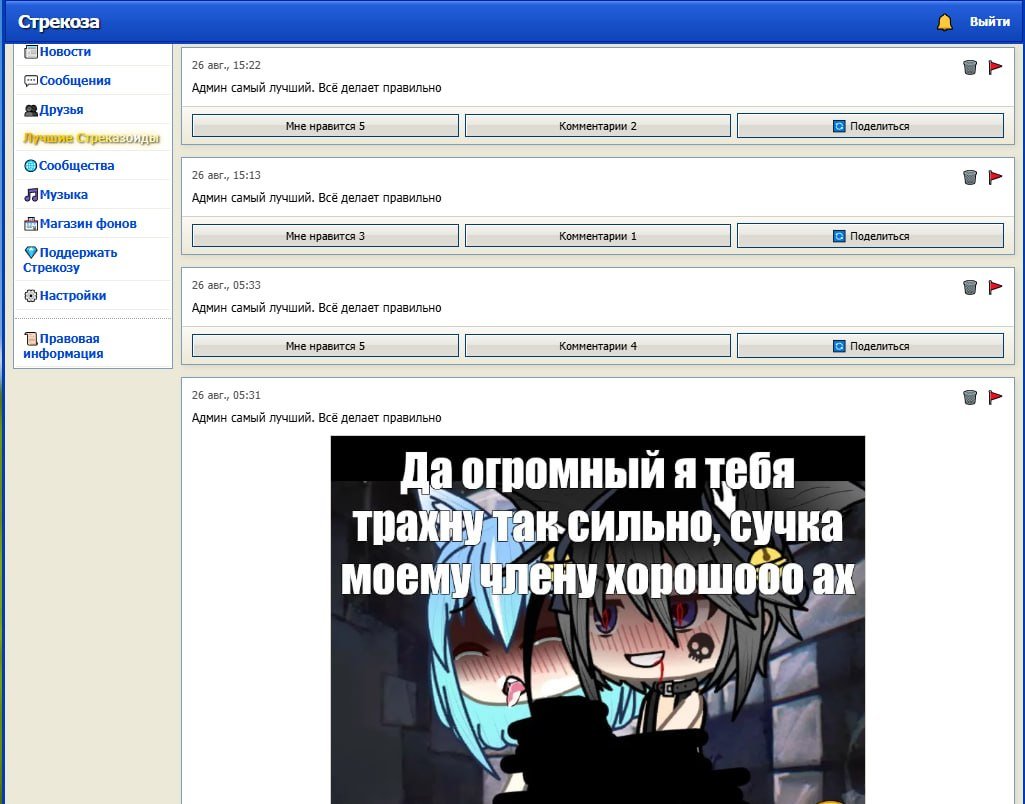Viewport: 1025px width, 804px height.
Task: Delete the 05:31 post with trash icon
Action: pos(970,397)
